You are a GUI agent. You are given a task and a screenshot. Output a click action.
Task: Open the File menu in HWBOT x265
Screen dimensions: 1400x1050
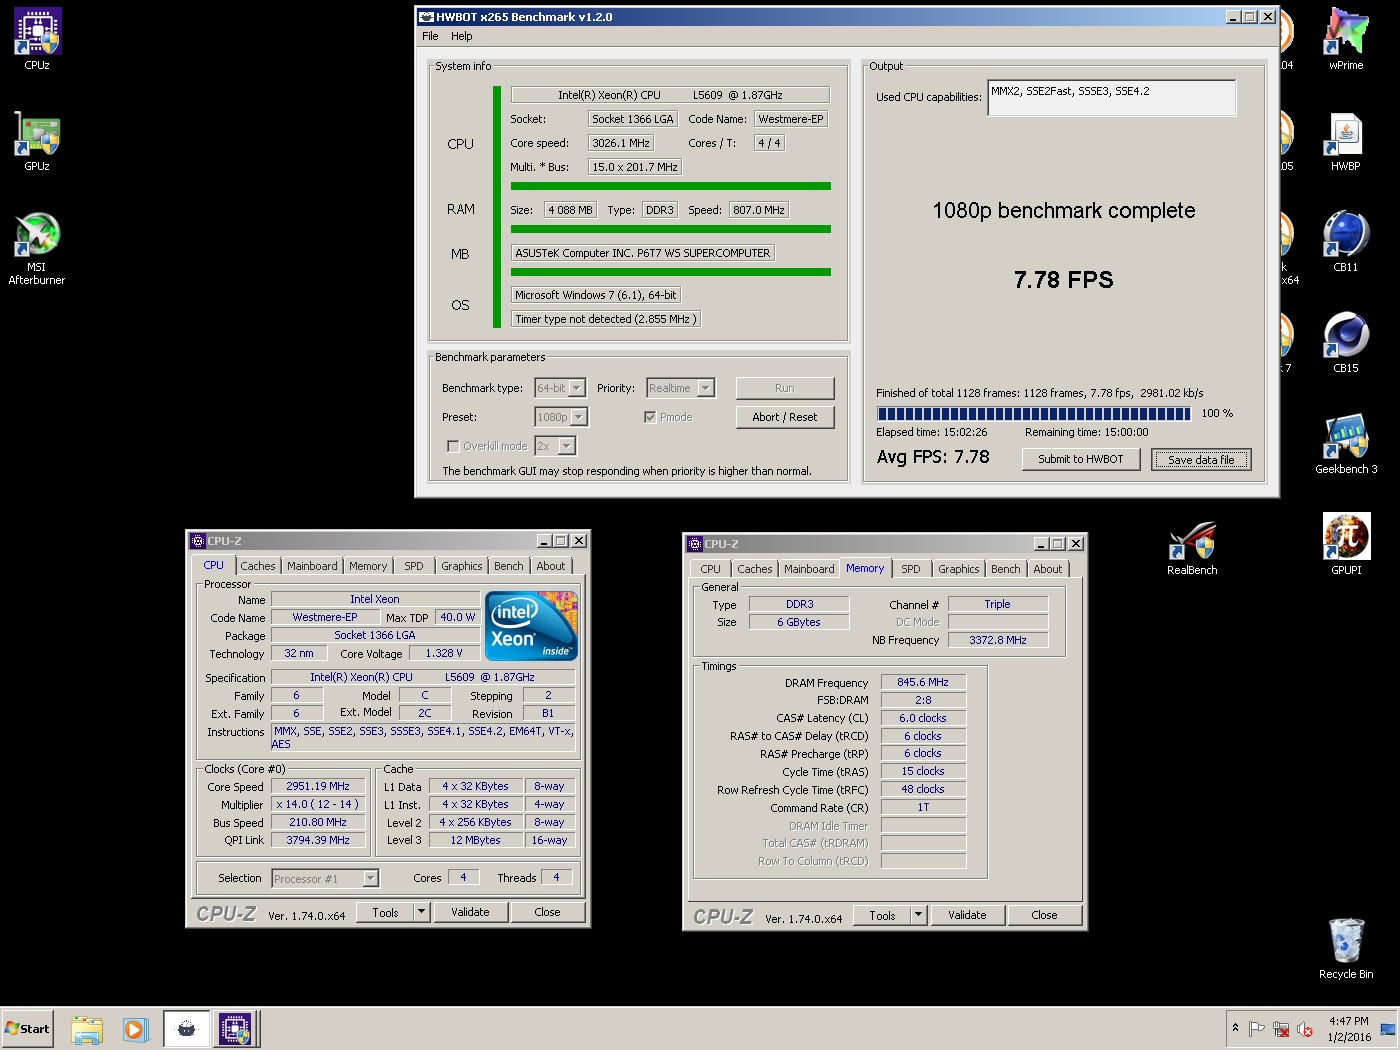tap(430, 36)
